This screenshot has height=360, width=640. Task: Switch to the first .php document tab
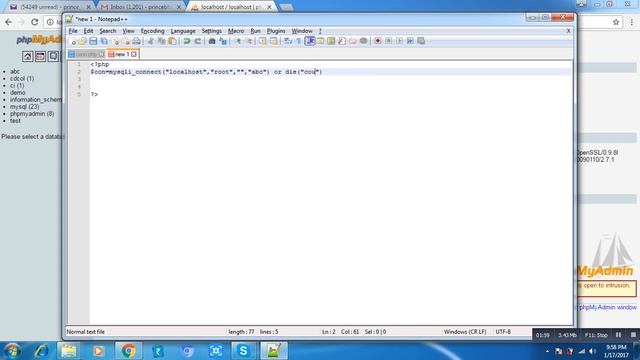pos(86,54)
